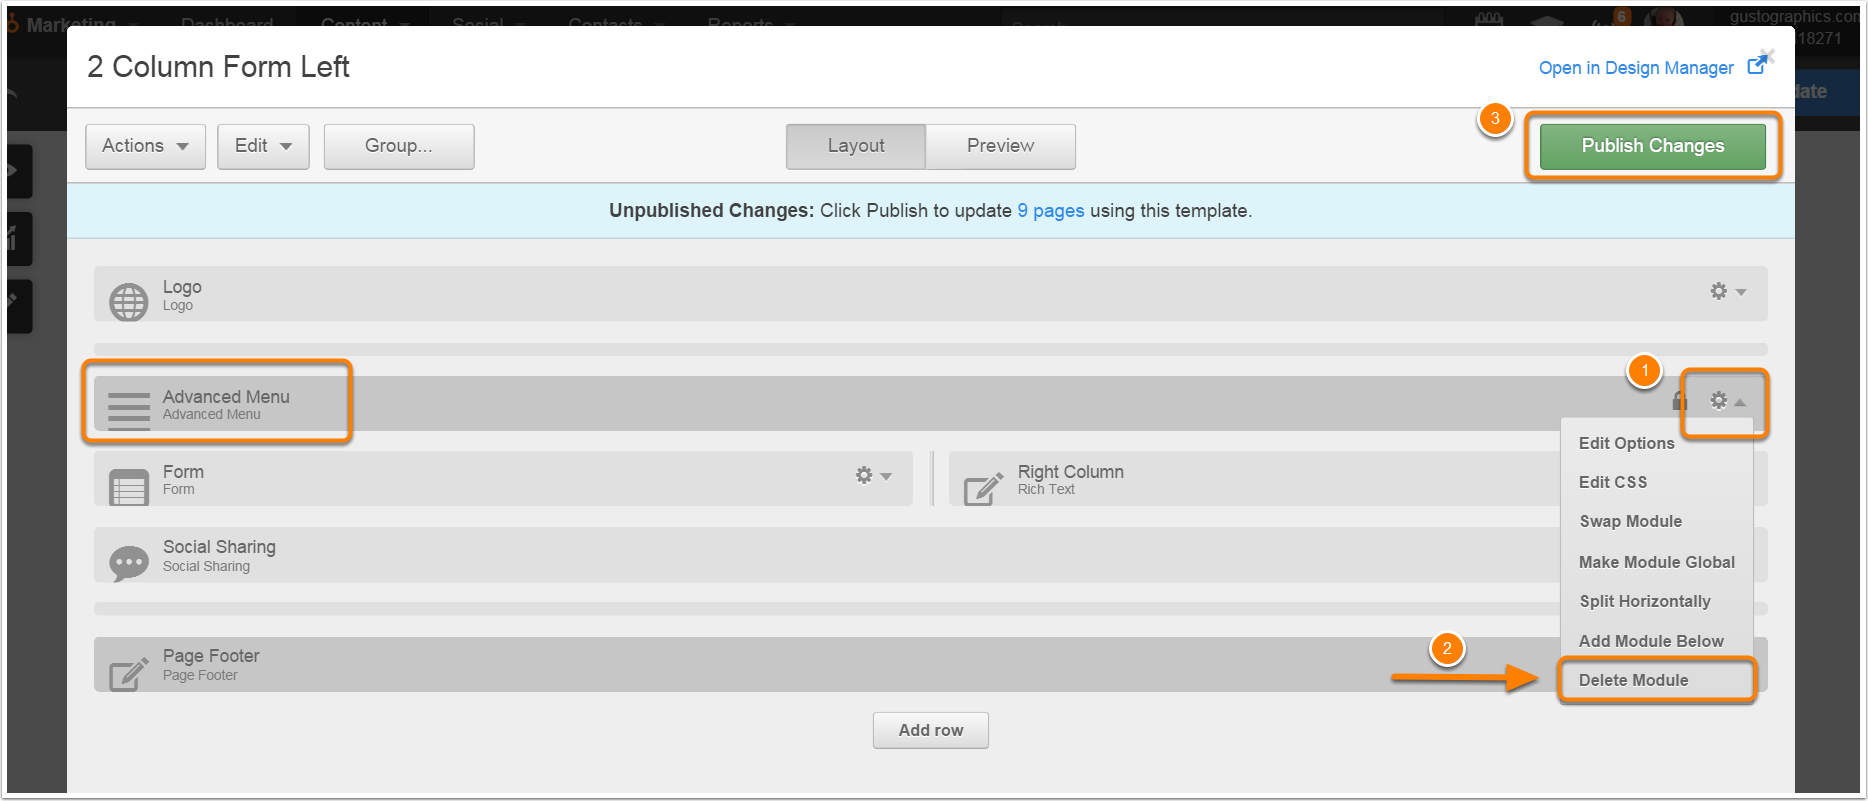Click the Advanced Menu hamburger icon
1868x801 pixels.
pyautogui.click(x=128, y=410)
